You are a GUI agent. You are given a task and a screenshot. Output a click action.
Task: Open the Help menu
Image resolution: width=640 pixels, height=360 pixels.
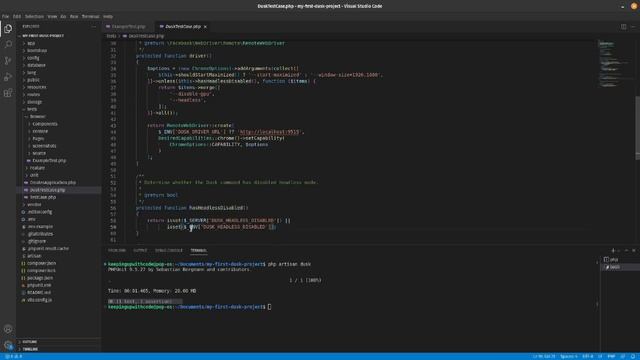click(108, 17)
